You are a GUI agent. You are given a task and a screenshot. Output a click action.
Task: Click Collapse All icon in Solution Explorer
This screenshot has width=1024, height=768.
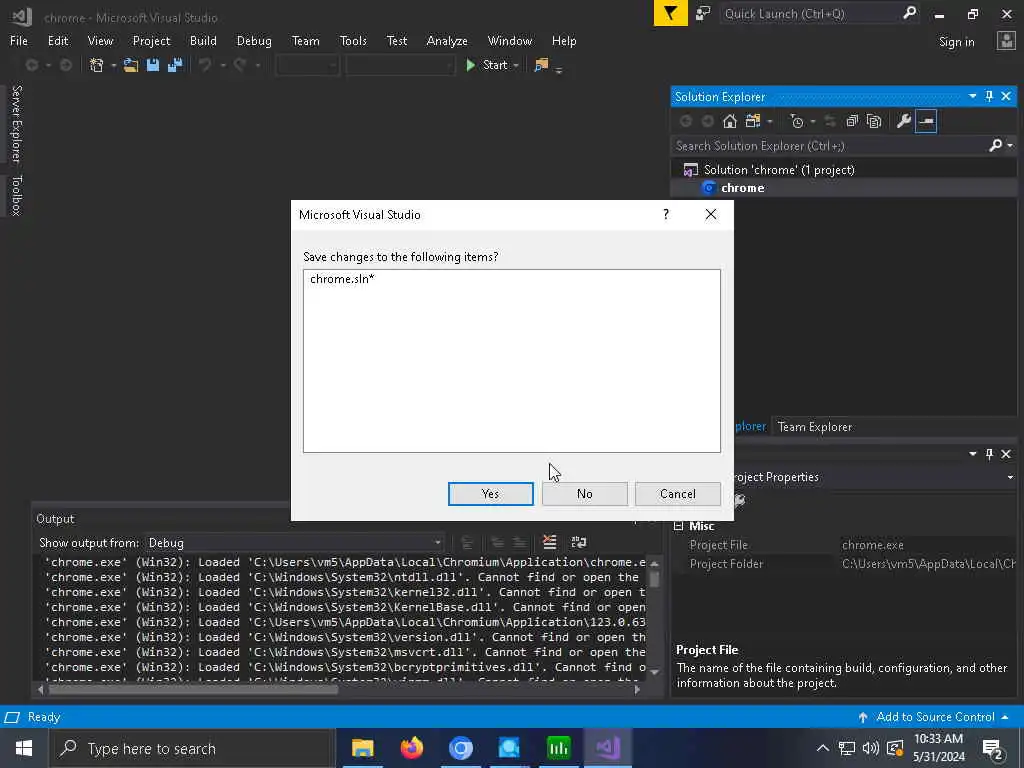(x=852, y=121)
